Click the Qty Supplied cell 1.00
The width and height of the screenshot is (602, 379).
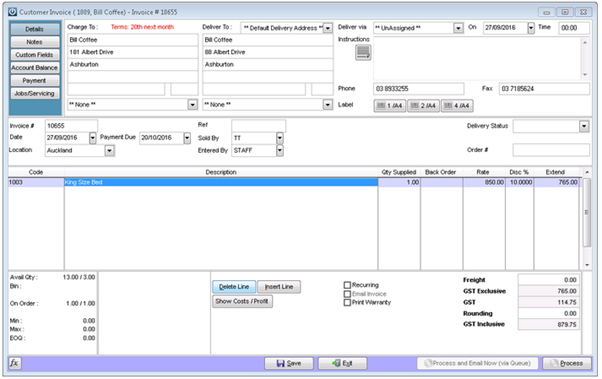point(399,182)
